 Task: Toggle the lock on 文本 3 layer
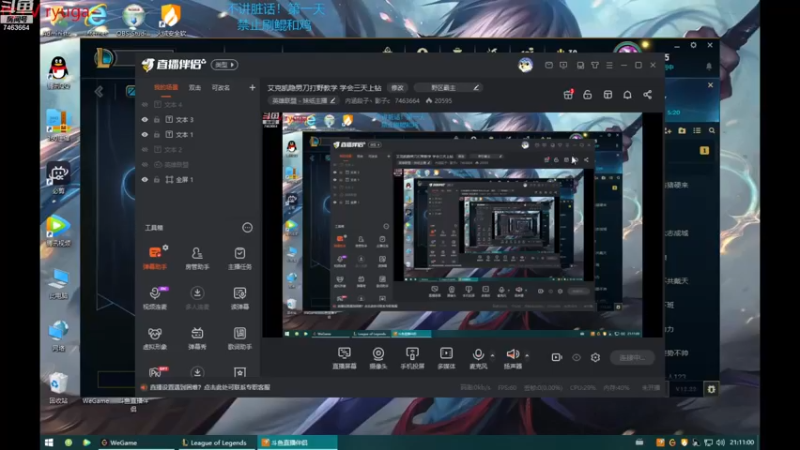[x=157, y=119]
